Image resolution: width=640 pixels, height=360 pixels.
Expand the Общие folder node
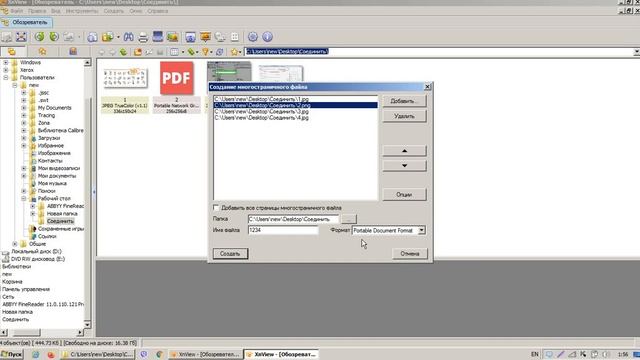15,244
